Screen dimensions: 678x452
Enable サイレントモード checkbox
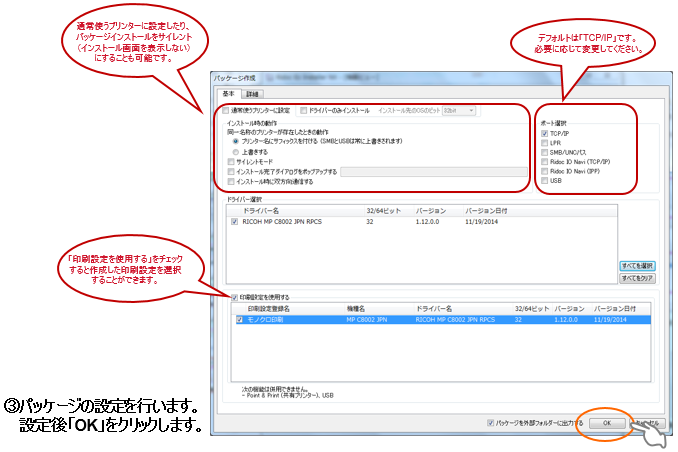[232, 162]
